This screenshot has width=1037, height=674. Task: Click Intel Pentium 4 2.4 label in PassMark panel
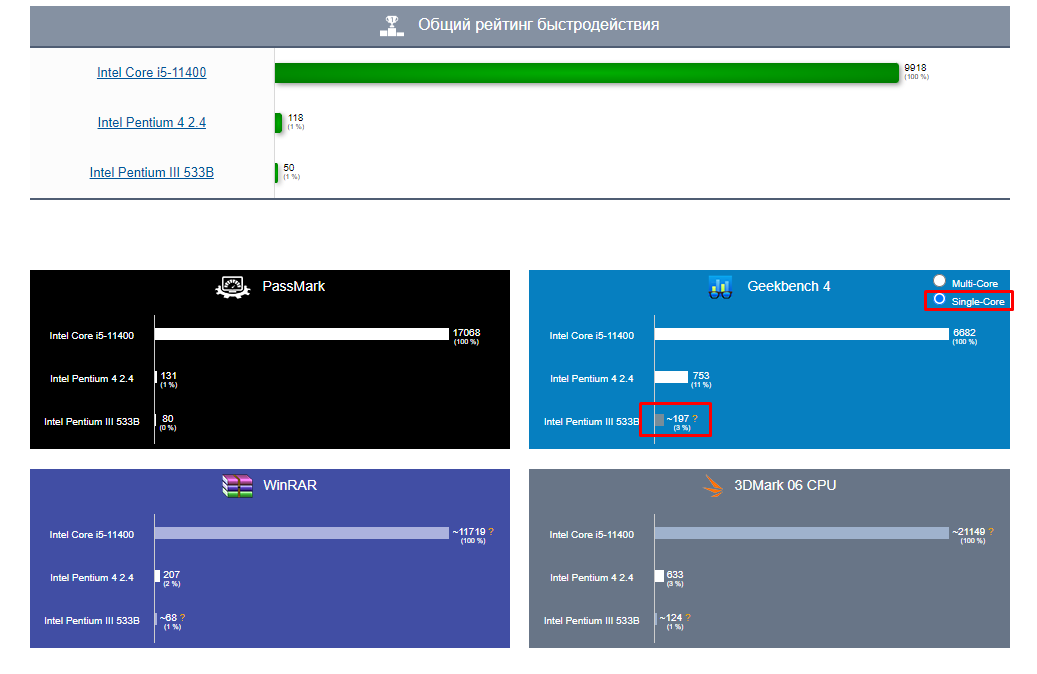pos(92,379)
